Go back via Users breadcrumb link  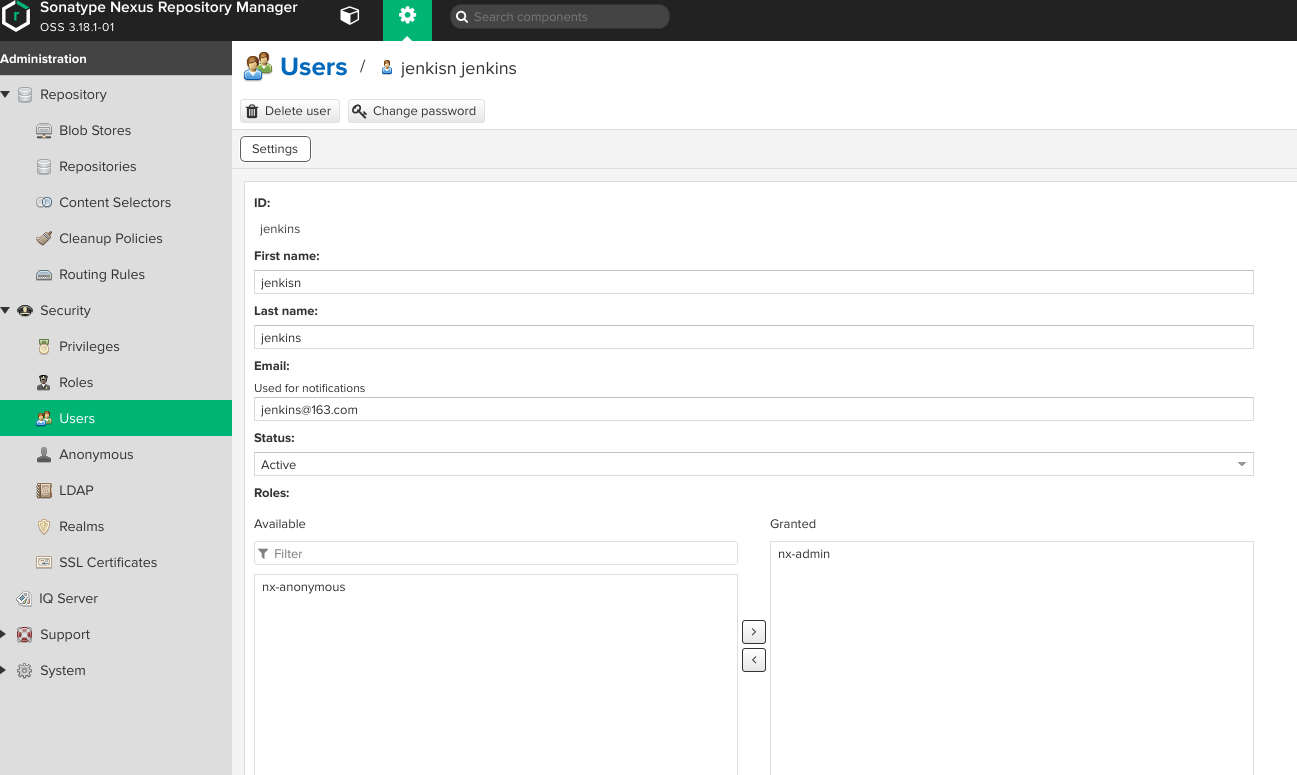(x=314, y=67)
